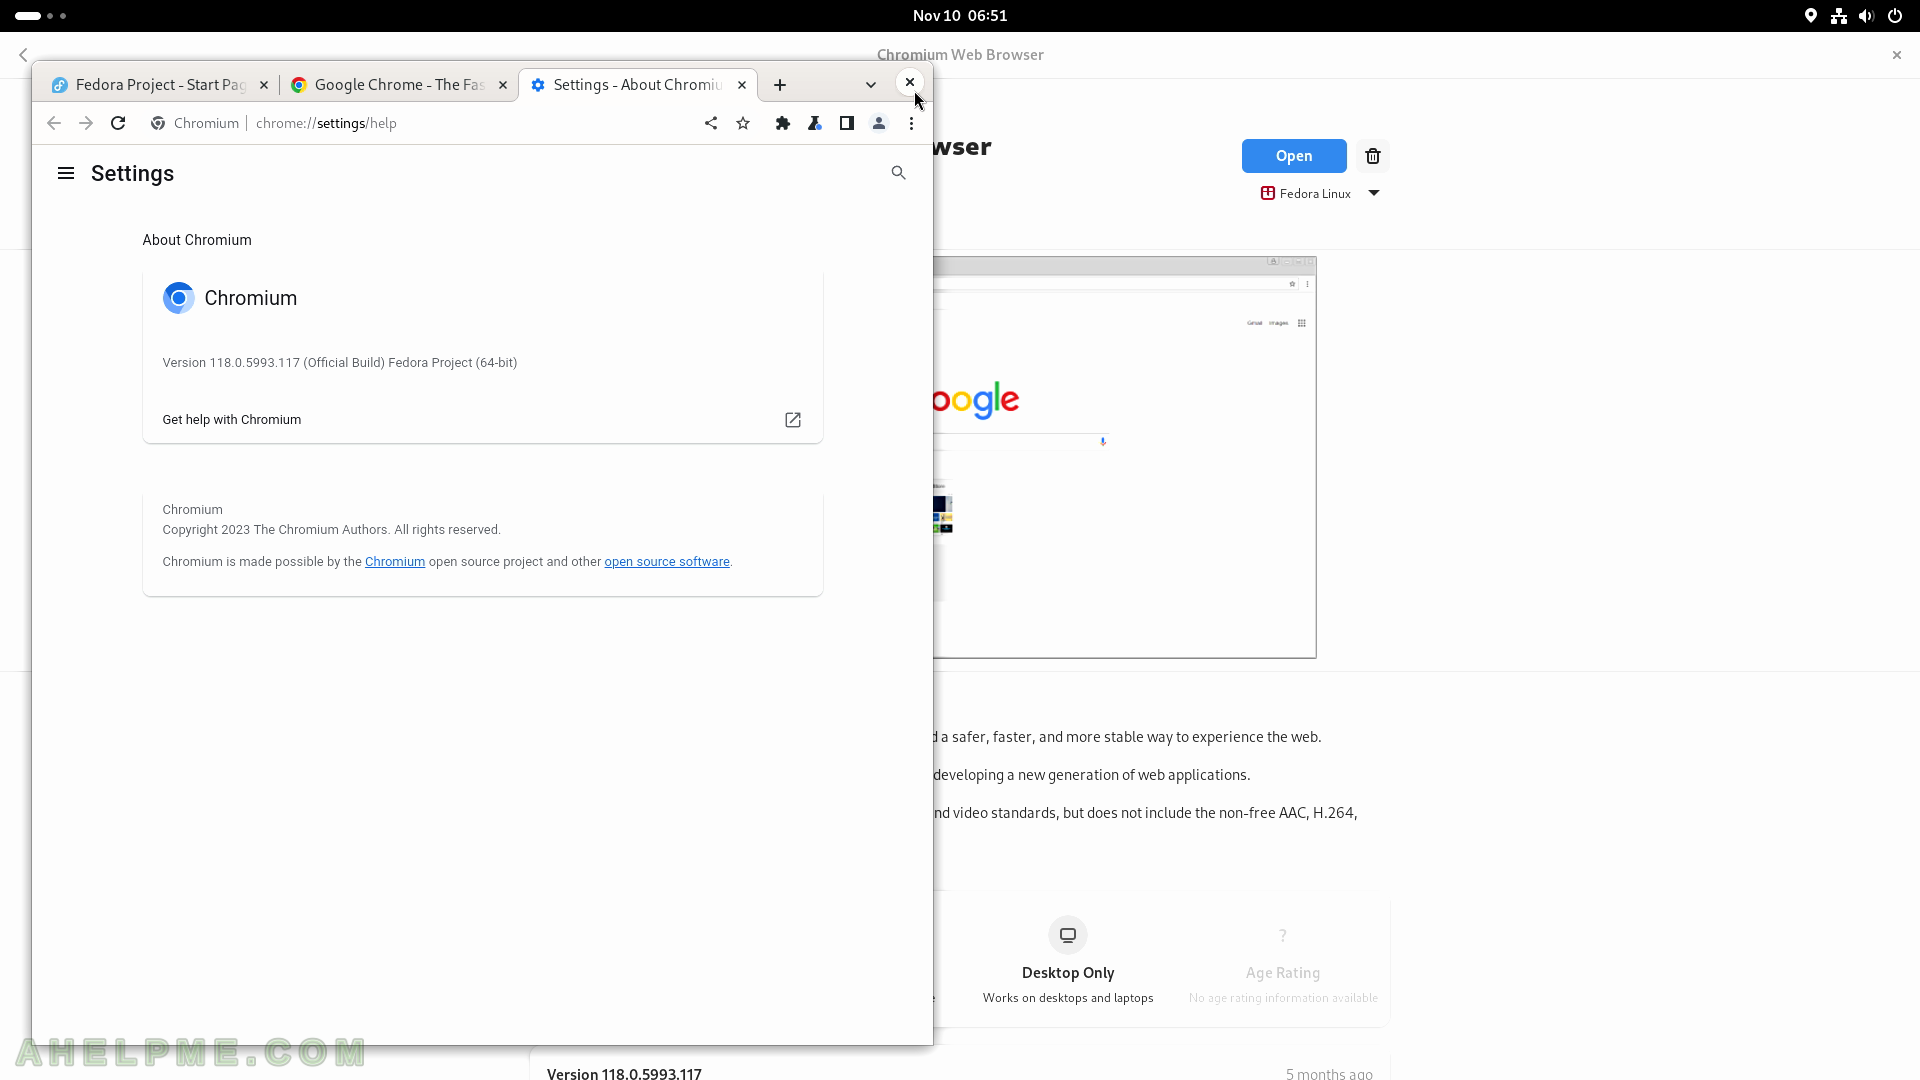
Task: Select Settings - About Chromium tab
Action: pyautogui.click(x=637, y=85)
